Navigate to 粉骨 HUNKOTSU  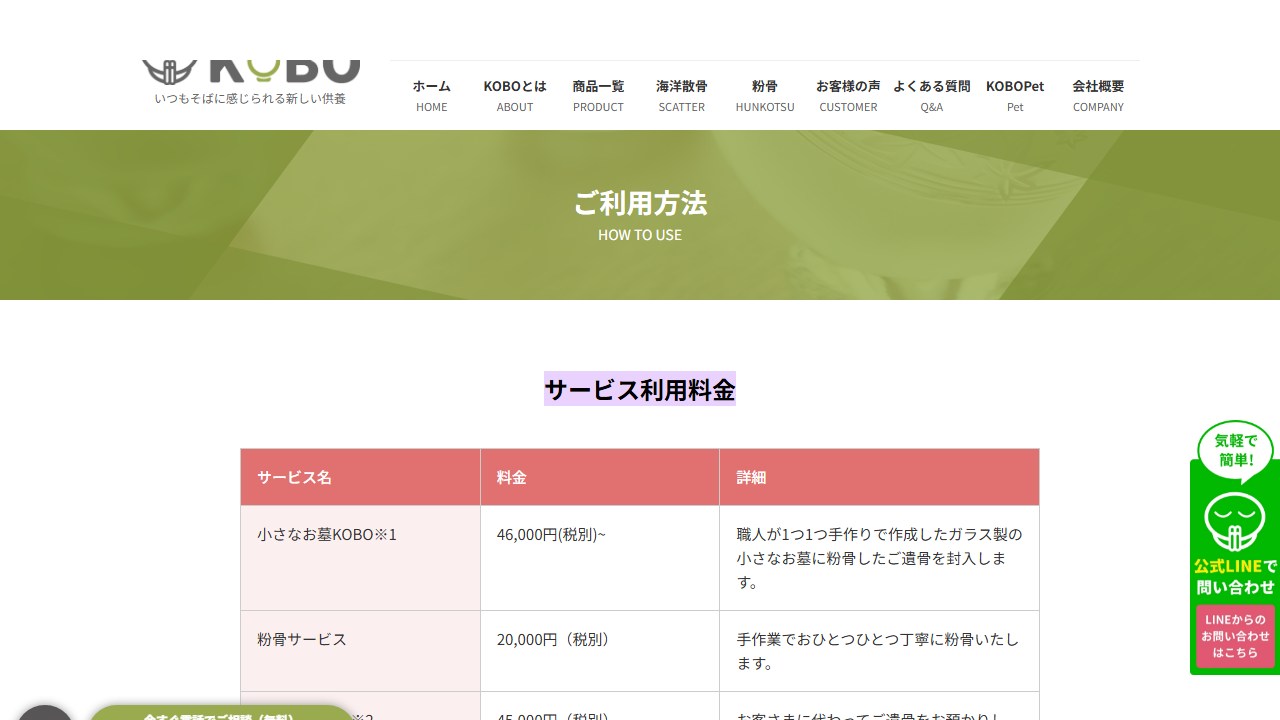click(x=765, y=96)
